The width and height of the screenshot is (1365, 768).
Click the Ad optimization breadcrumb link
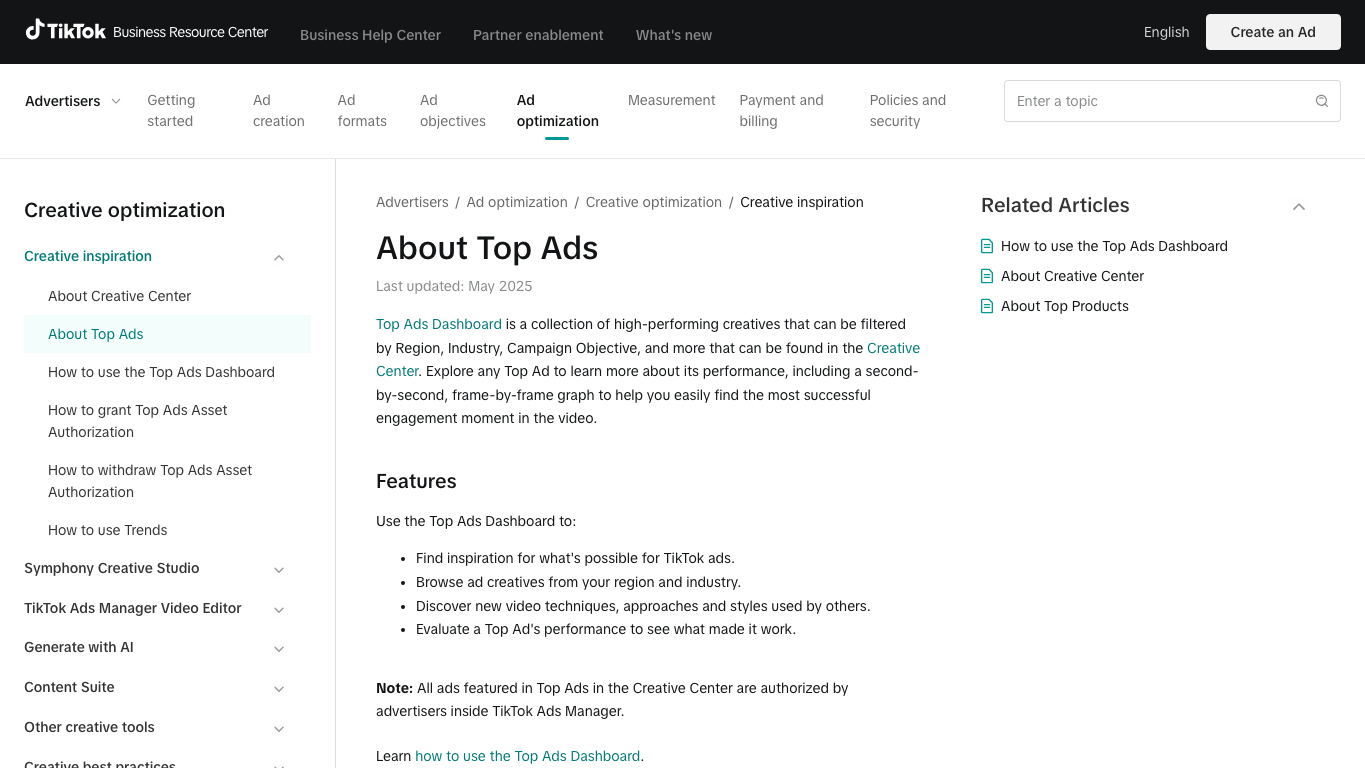click(x=517, y=202)
